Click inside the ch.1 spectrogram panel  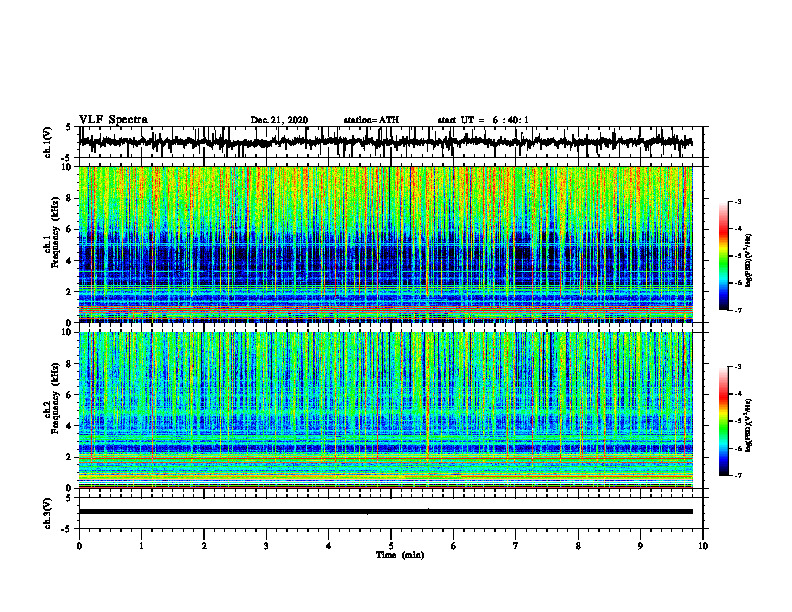[385, 244]
